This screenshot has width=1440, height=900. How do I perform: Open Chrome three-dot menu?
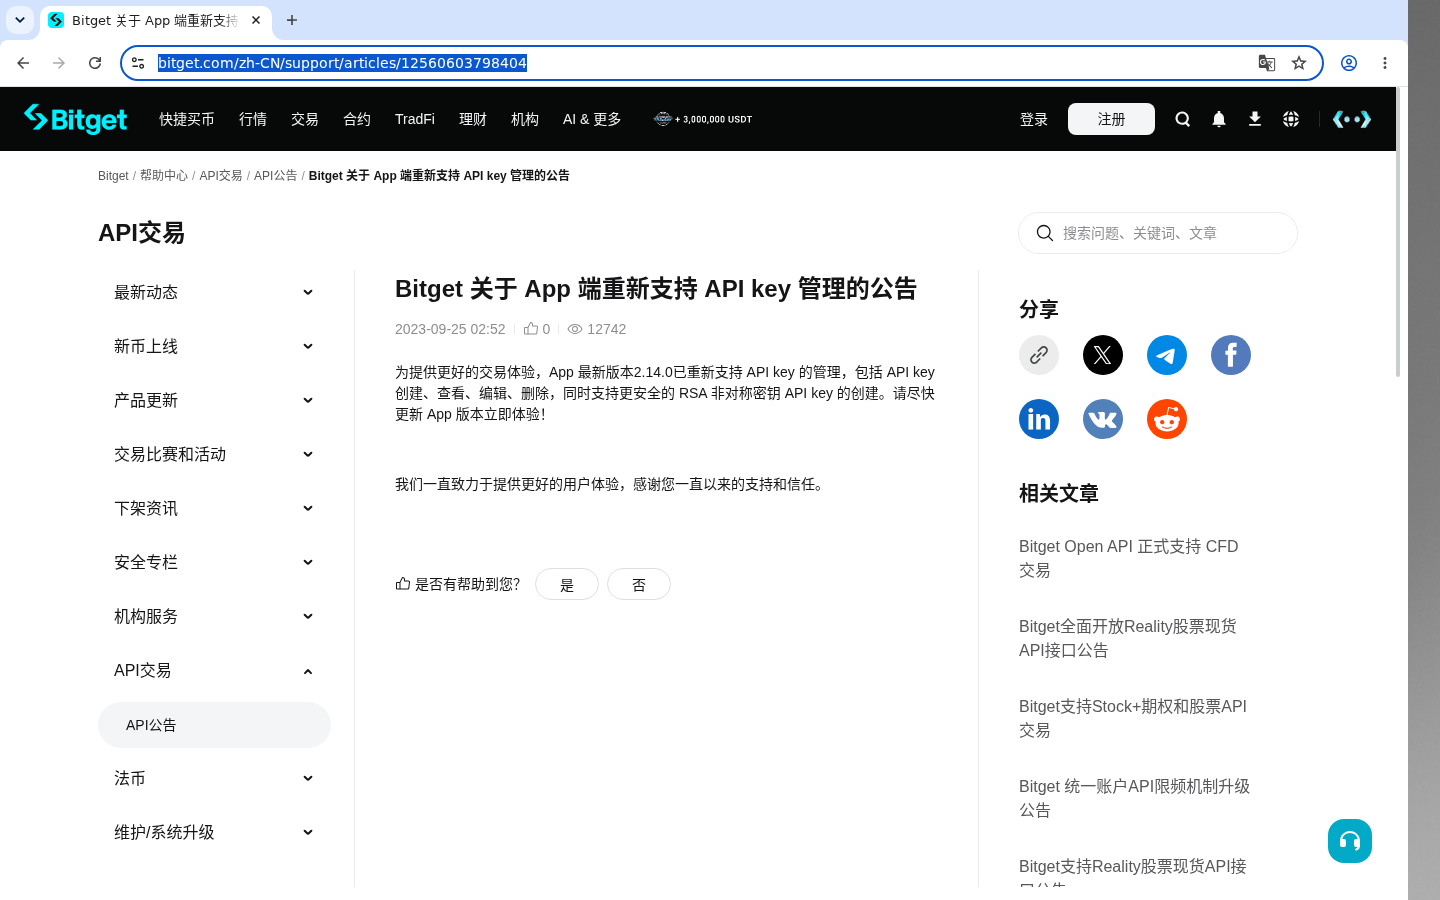(1385, 63)
